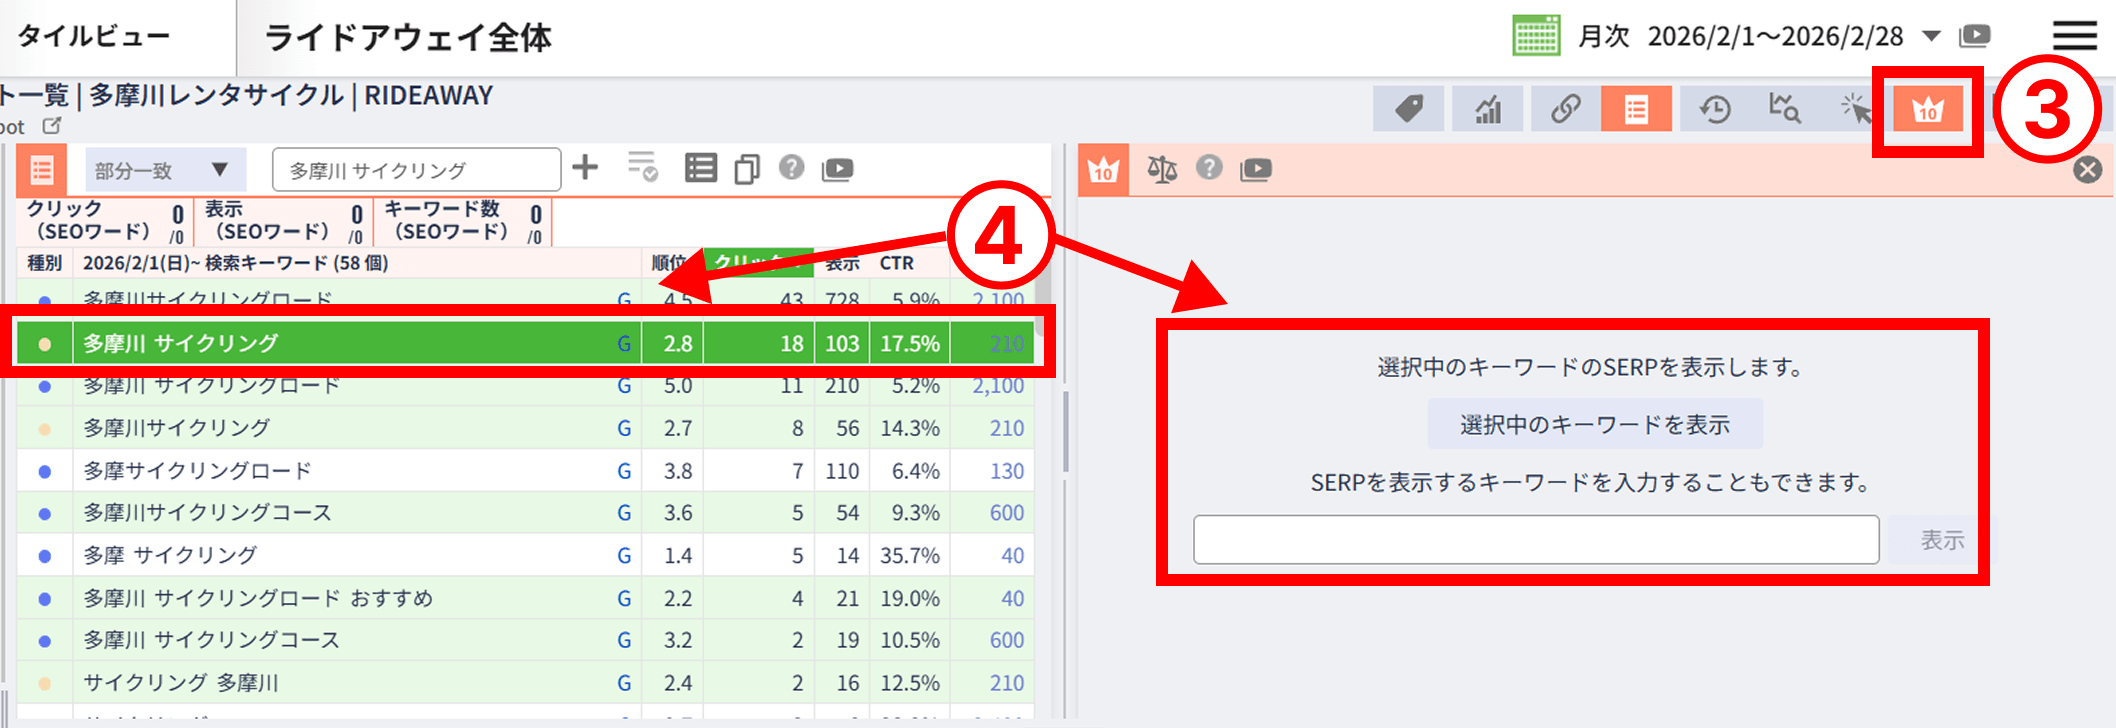
Task: Click the 選択中のキーワードを表示 button
Action: pos(1594,425)
